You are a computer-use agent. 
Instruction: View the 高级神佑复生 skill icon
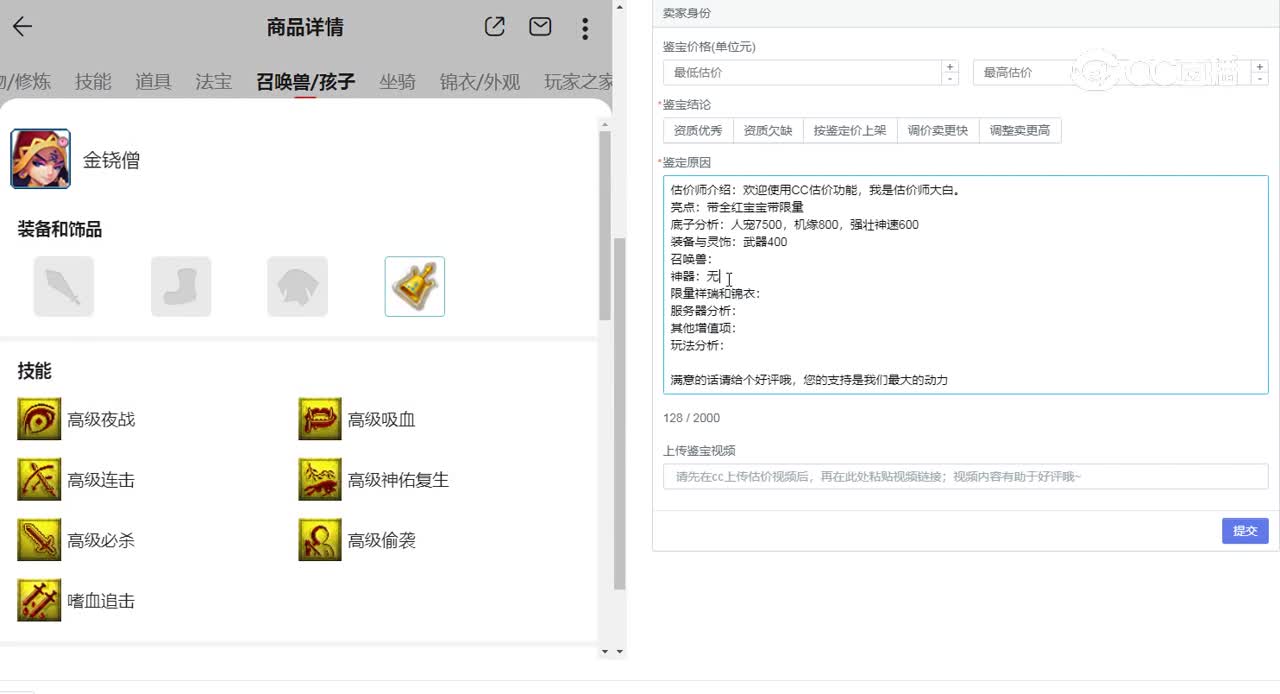pyautogui.click(x=319, y=480)
